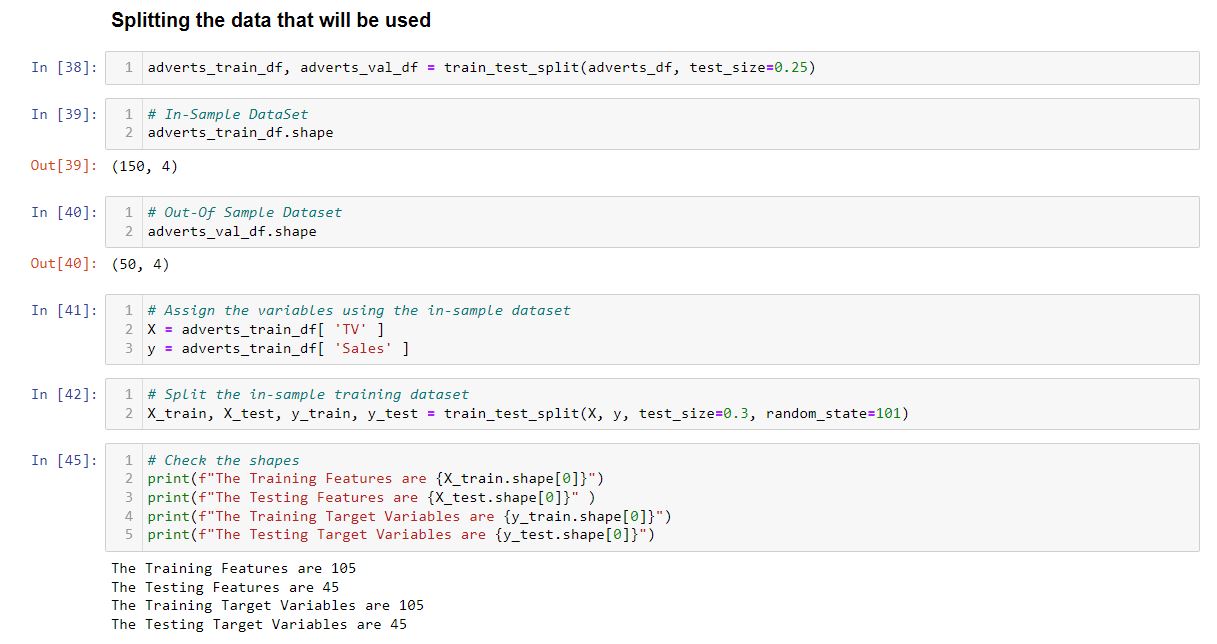
Task: Select the In [42] cell prompt
Action: [64, 394]
